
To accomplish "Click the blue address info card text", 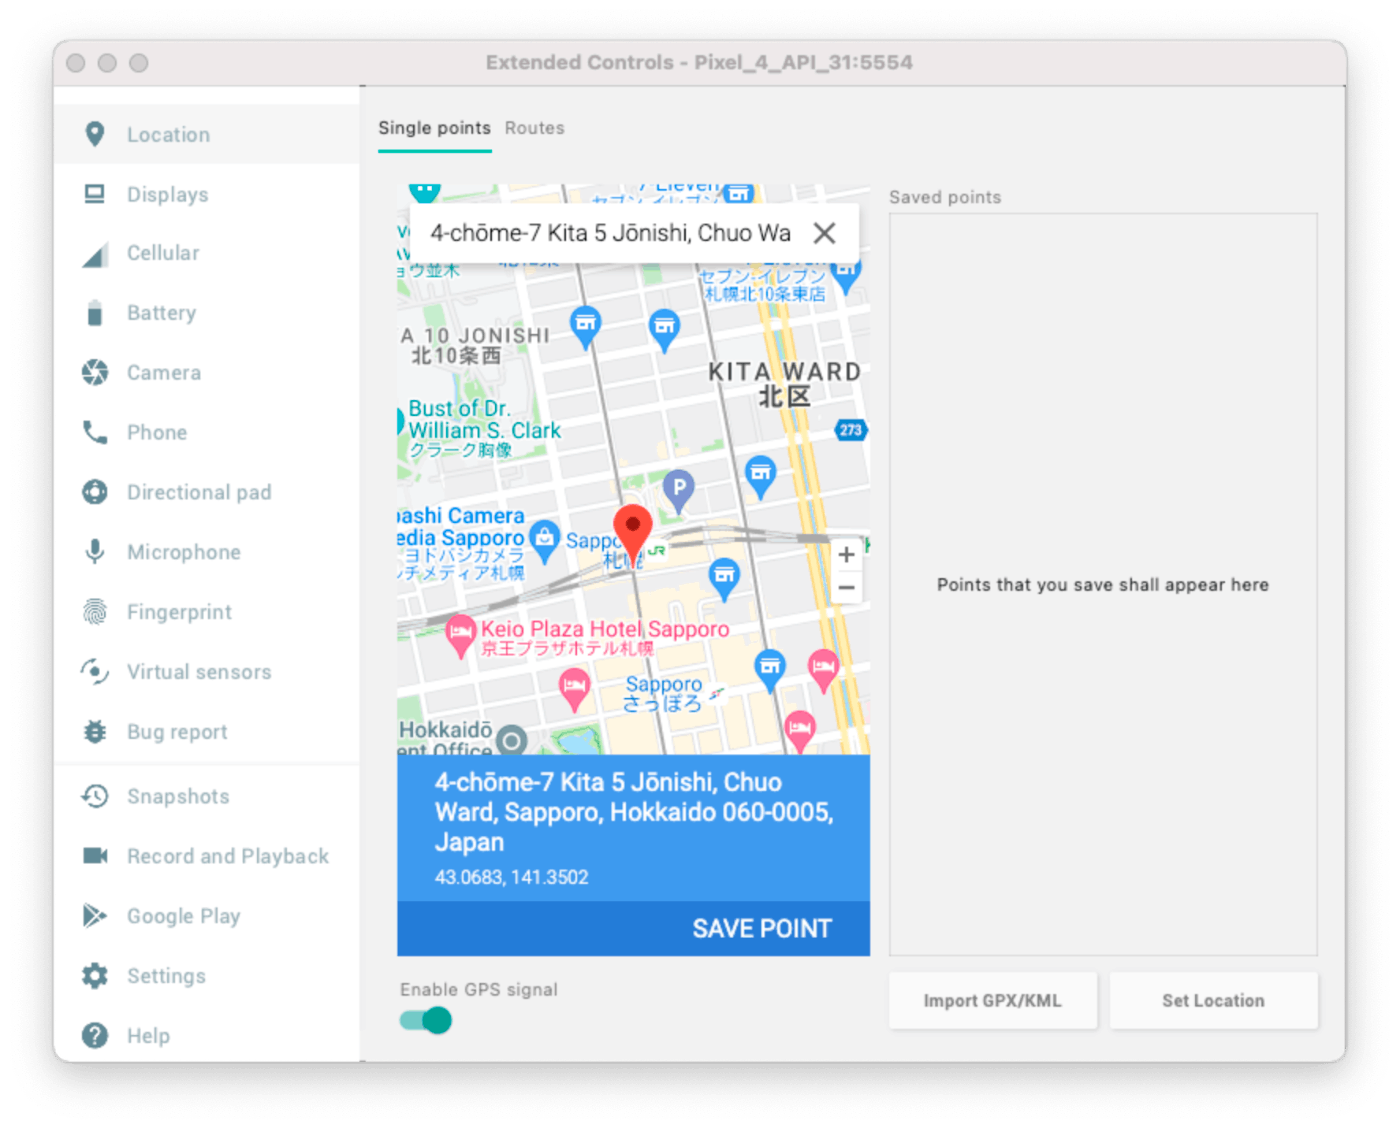I will pos(633,828).
